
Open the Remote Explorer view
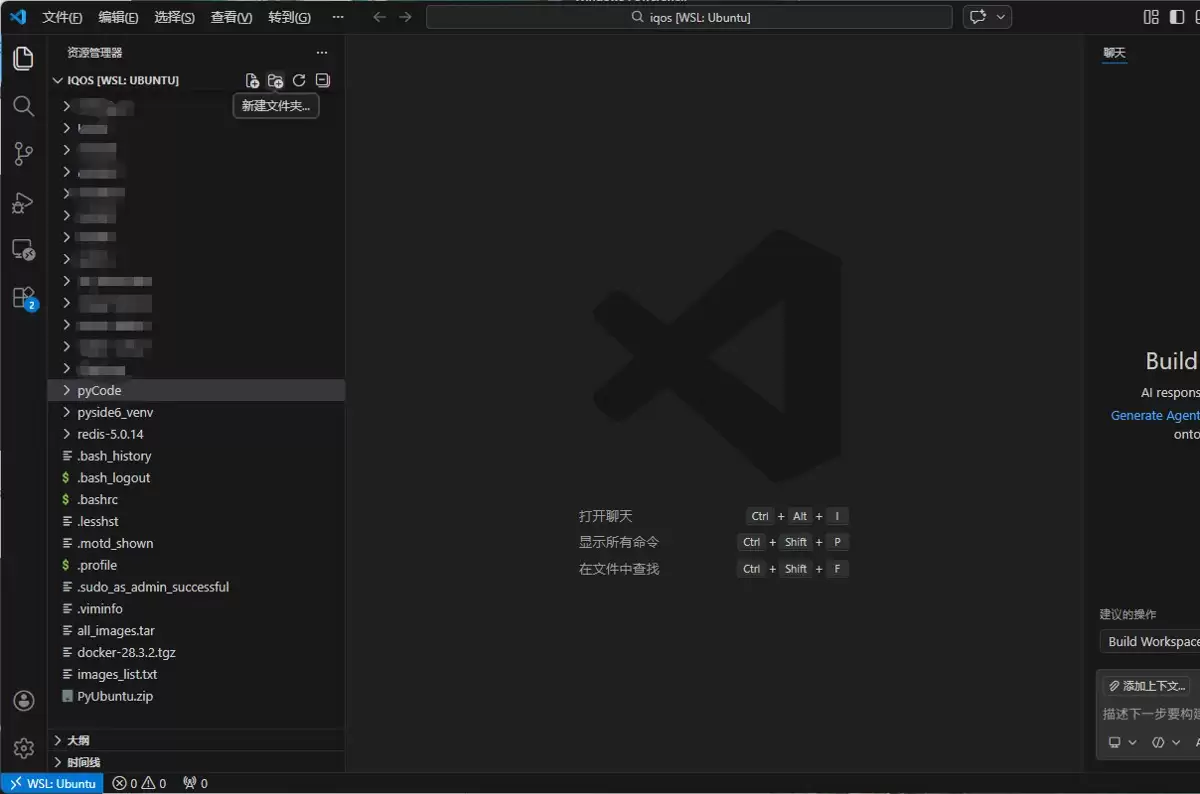[x=24, y=249]
